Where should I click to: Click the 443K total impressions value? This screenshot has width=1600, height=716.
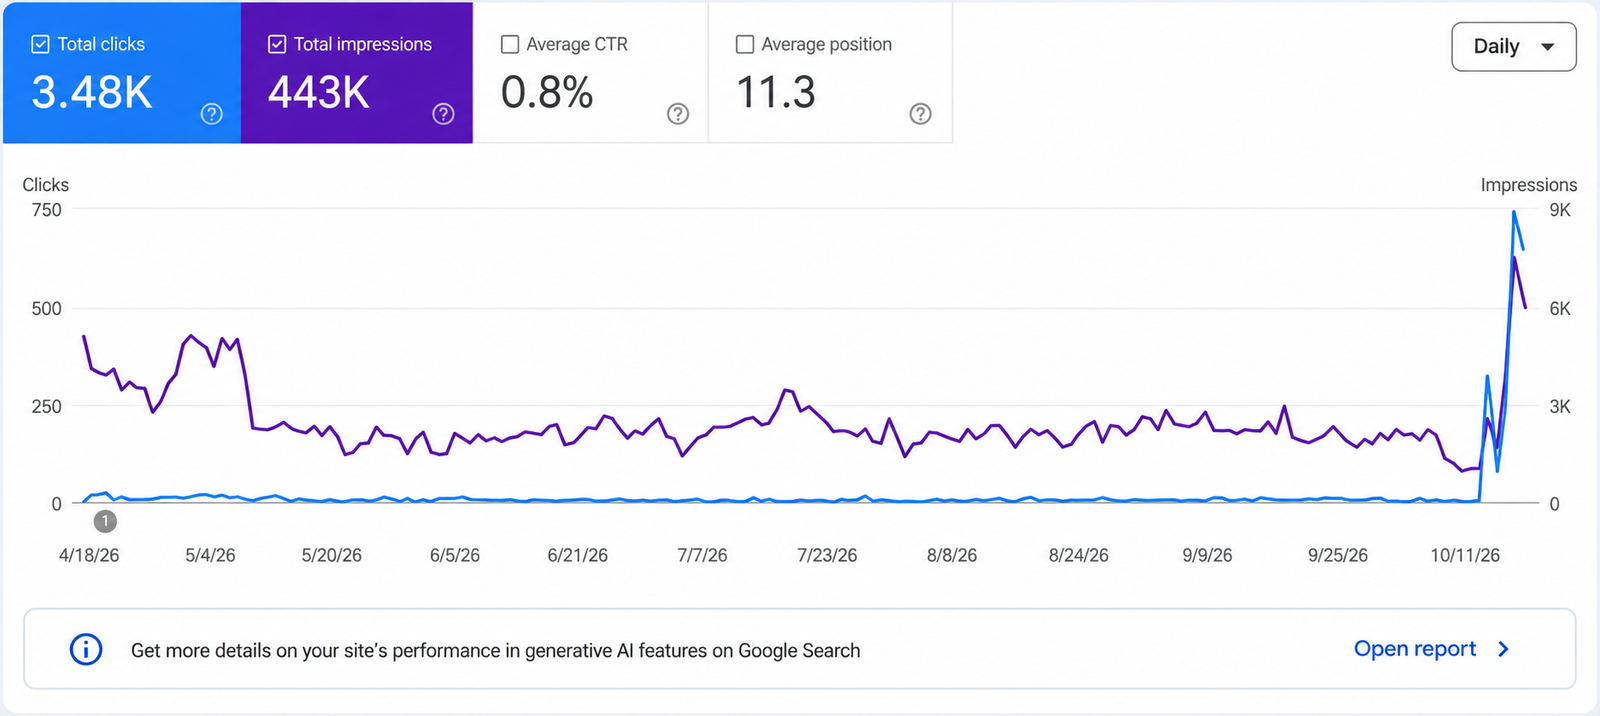tap(319, 93)
